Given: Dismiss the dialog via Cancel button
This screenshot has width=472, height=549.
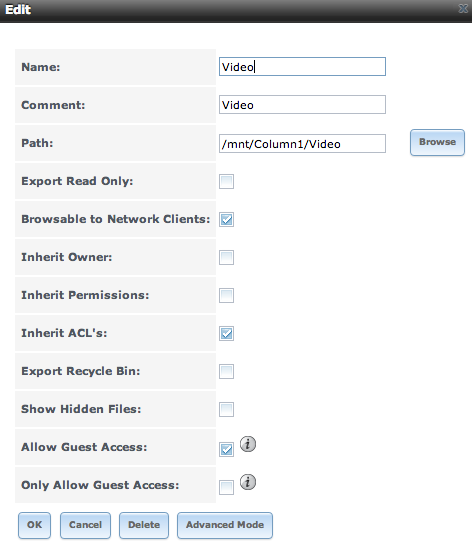Looking at the screenshot, I should (x=85, y=525).
